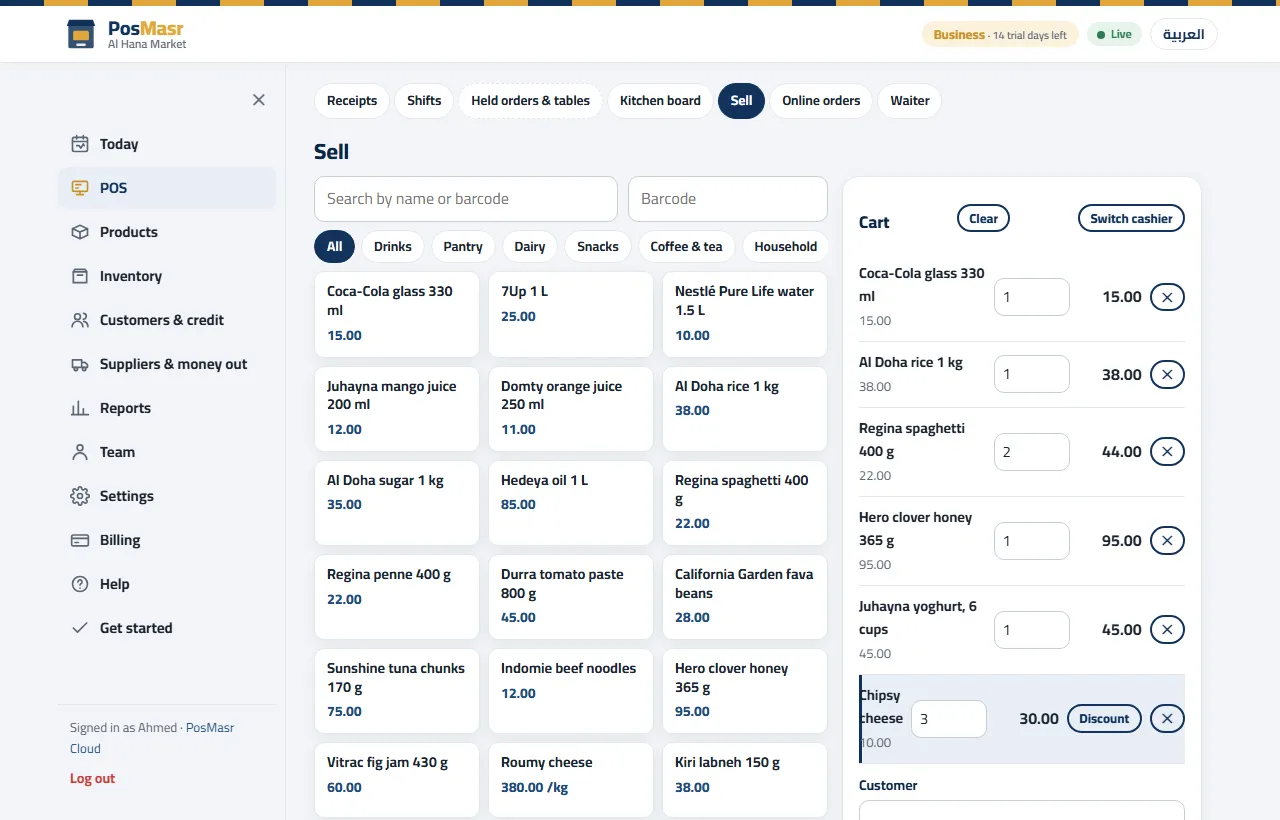Remove Hero clover honey from cart
Screen dimensions: 1280x820
point(1167,541)
